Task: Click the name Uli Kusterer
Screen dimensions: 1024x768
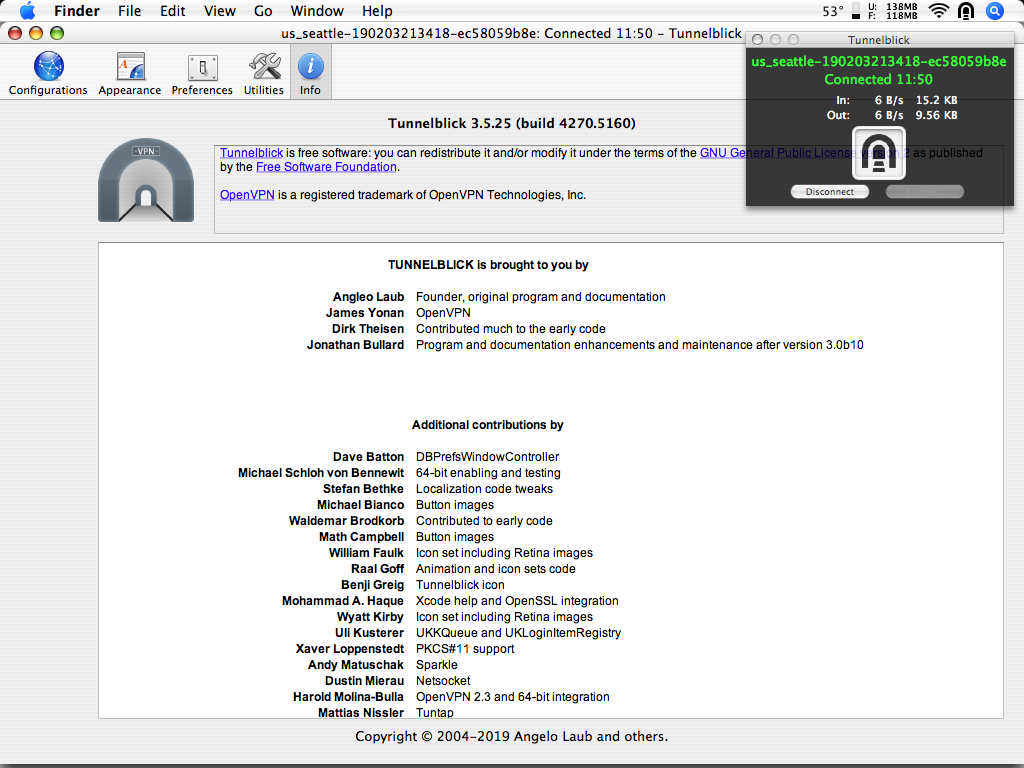Action: click(369, 633)
